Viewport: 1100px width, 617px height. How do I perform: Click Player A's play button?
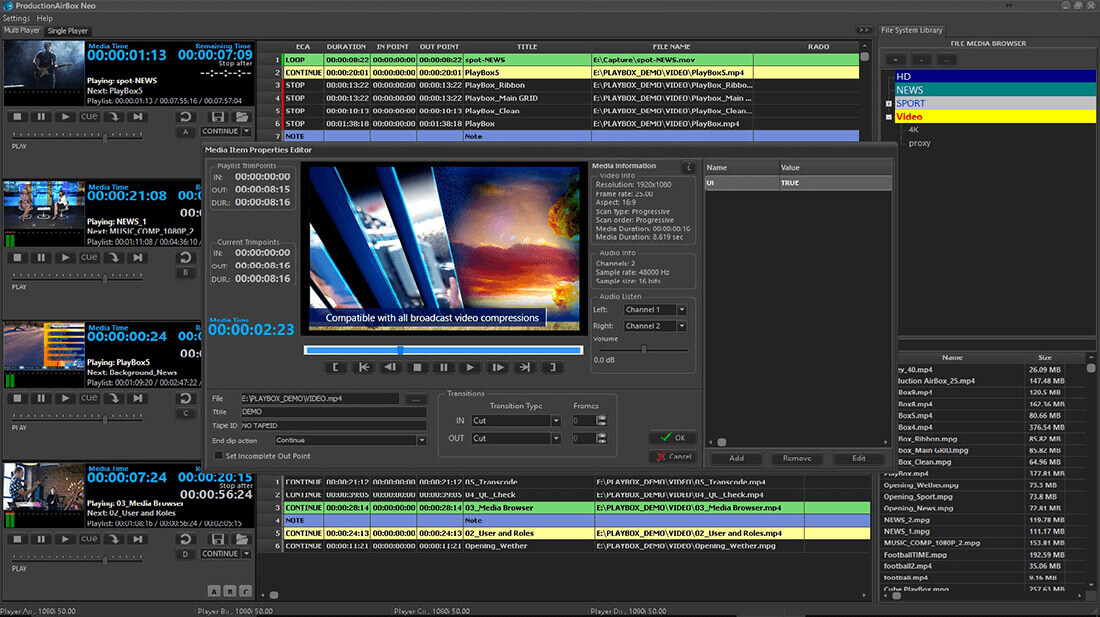(65, 117)
